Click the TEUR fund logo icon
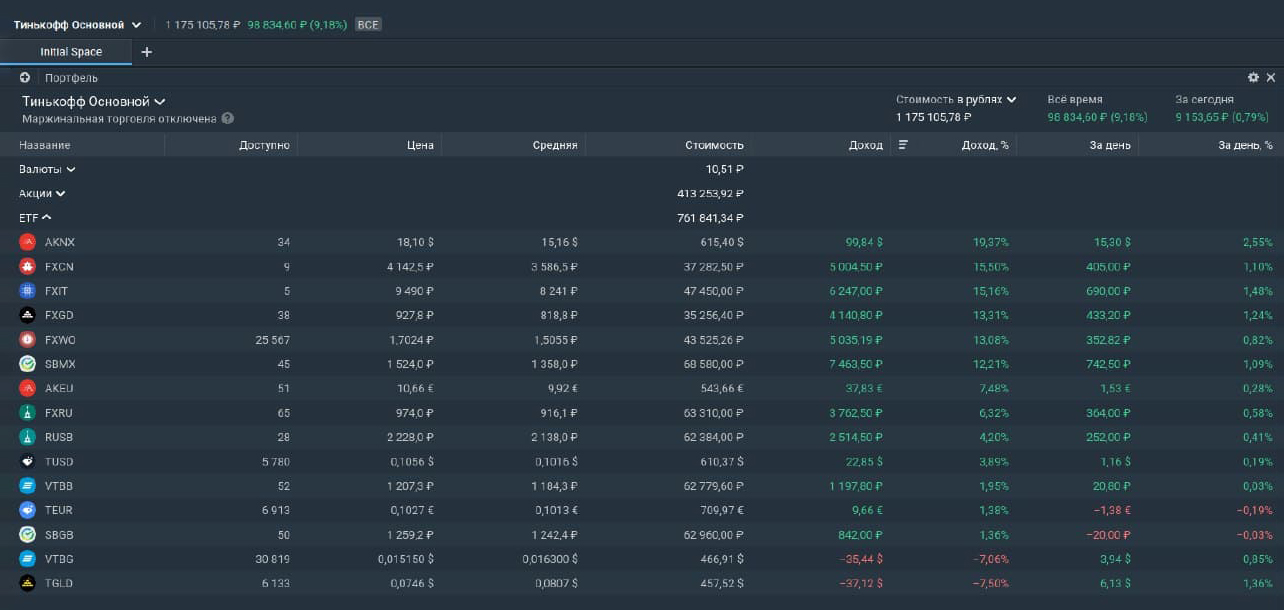1284x610 pixels. (x=27, y=510)
